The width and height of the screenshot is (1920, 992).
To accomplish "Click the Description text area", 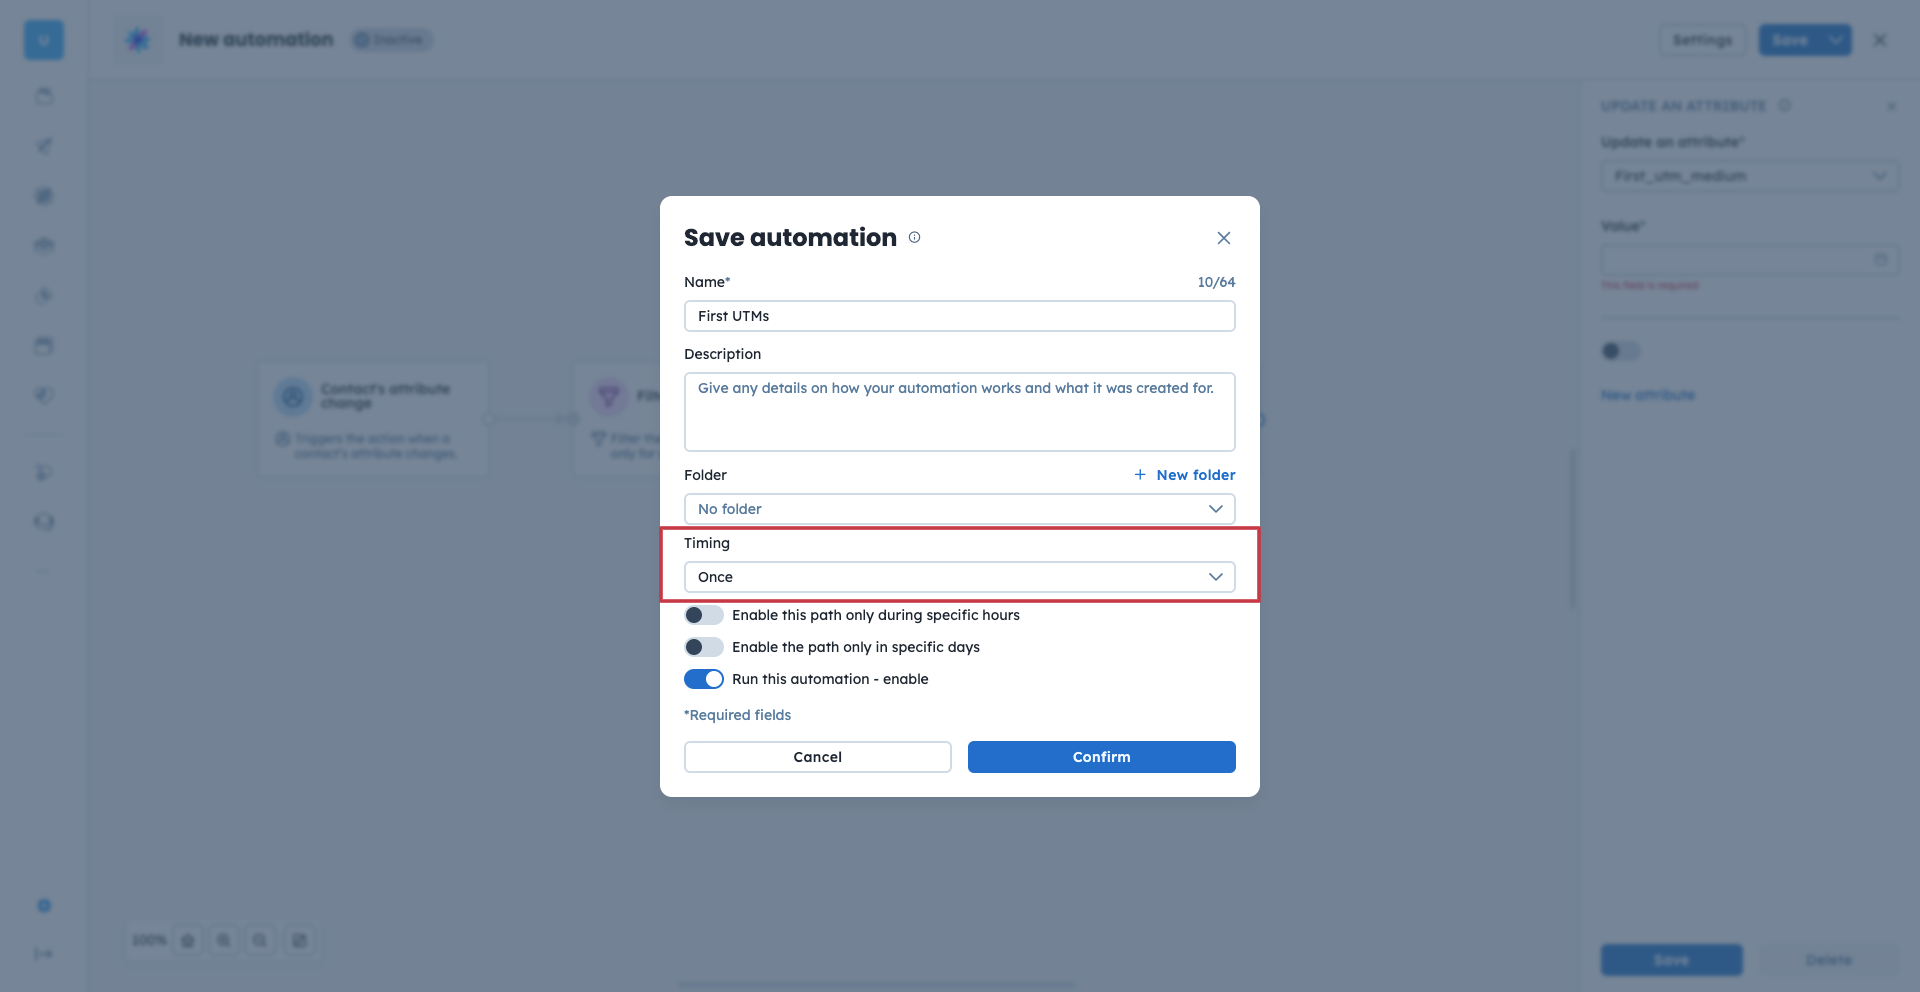I will pyautogui.click(x=959, y=412).
